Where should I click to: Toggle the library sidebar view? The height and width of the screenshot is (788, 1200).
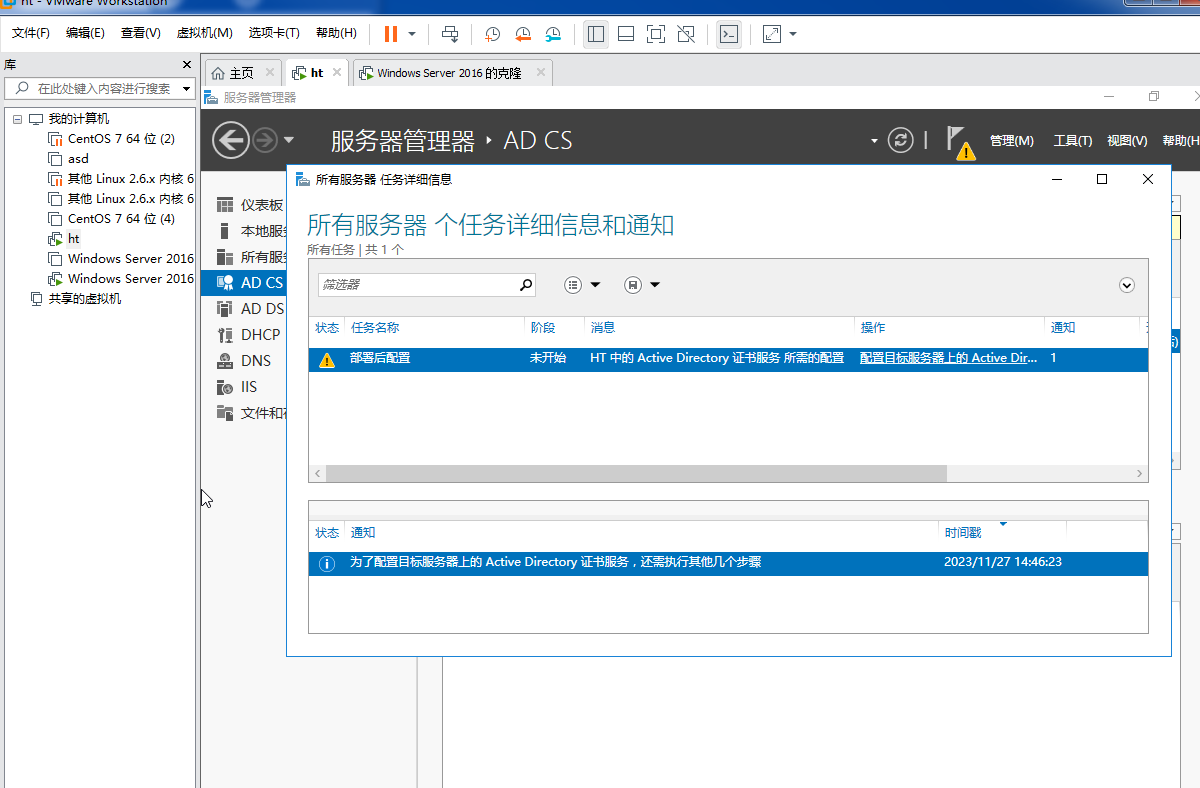(x=596, y=34)
